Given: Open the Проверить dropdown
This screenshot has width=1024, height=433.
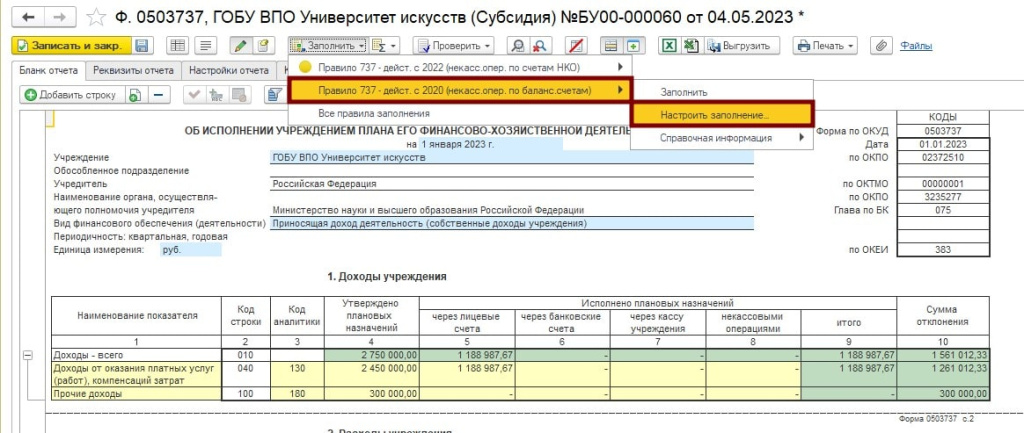Looking at the screenshot, I should point(454,46).
